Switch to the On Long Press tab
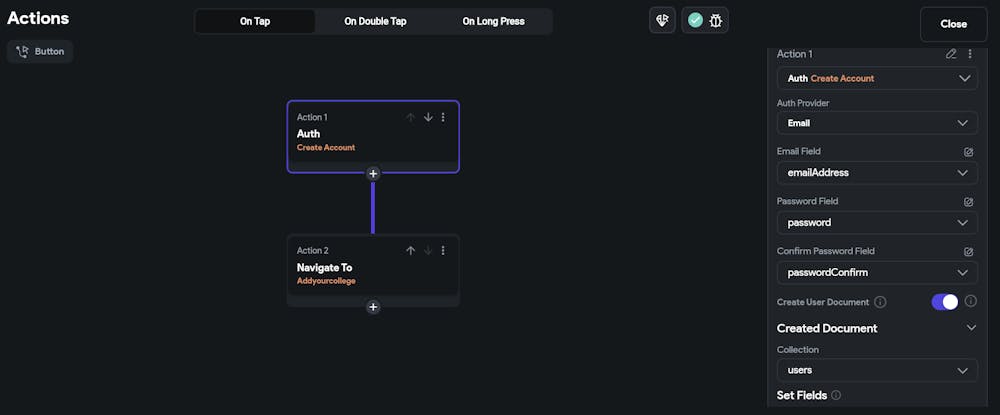The image size is (1000, 415). 493,21
